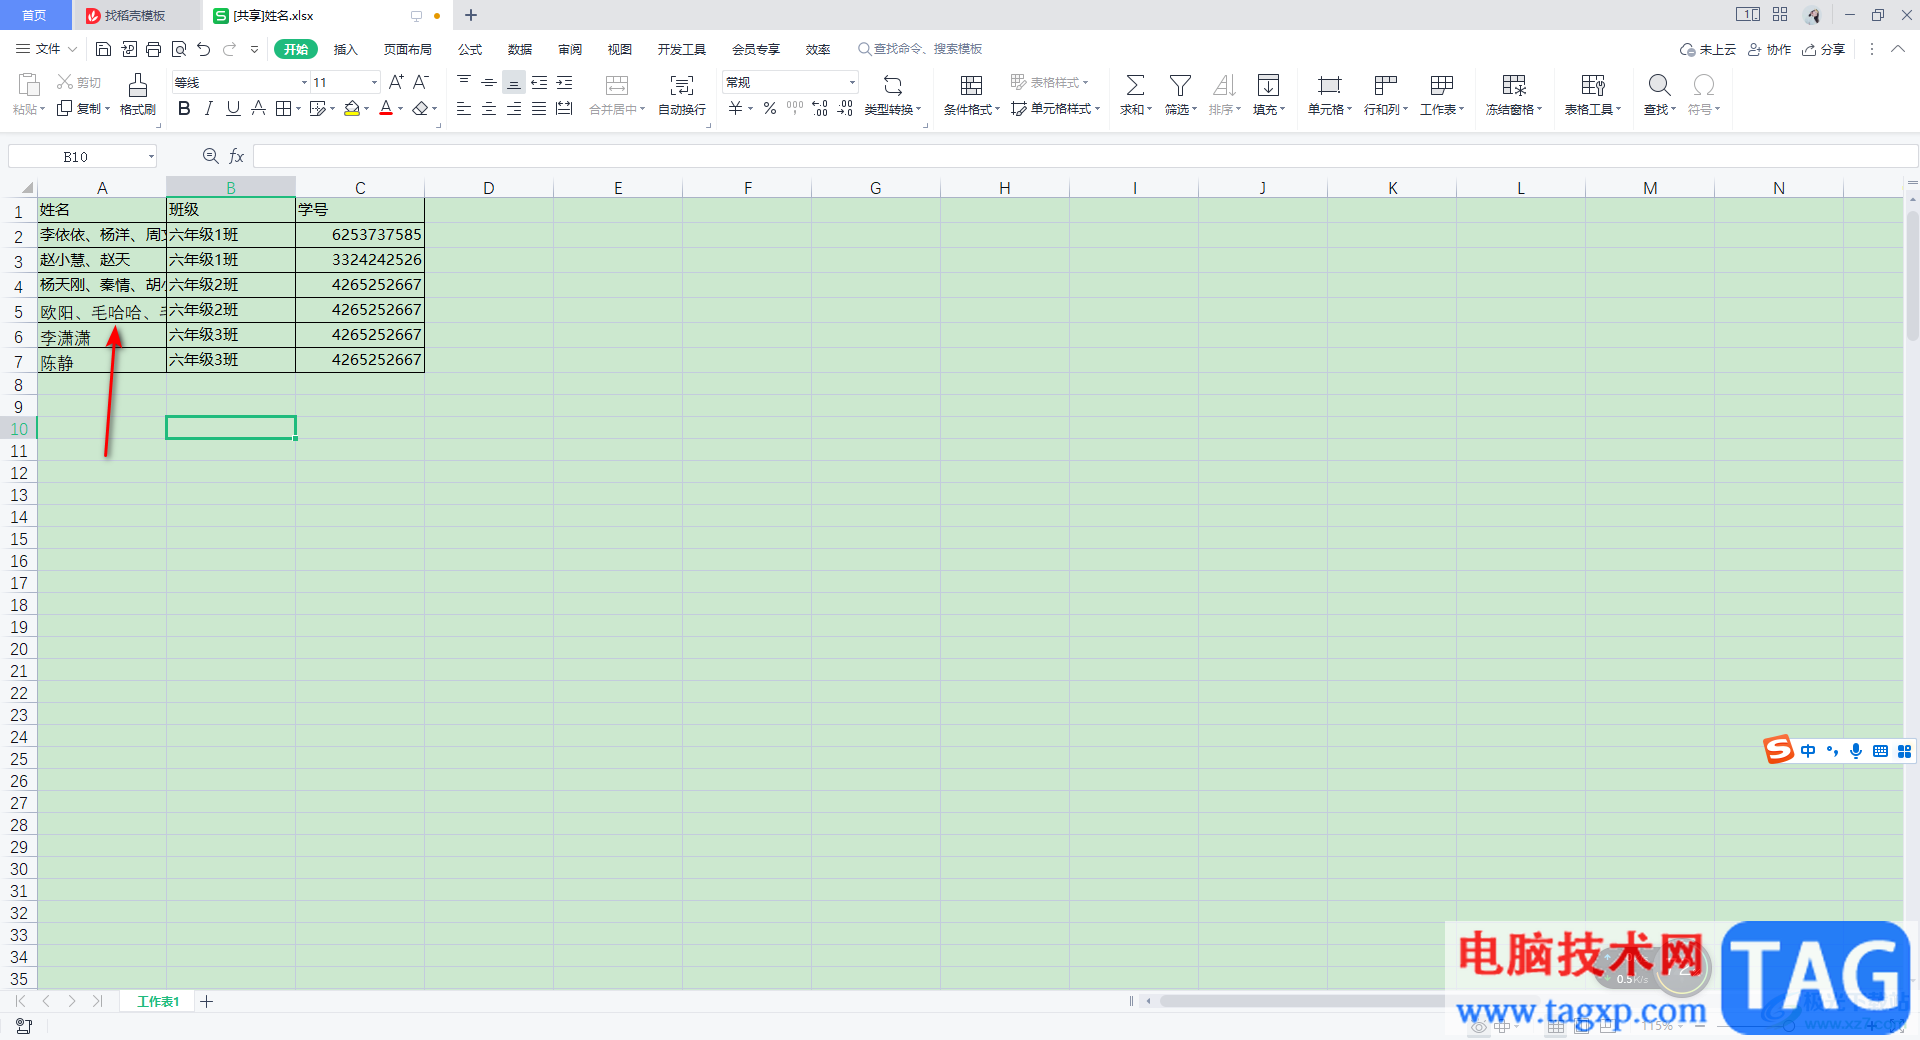Select the 工作表1 sheet tab
The height and width of the screenshot is (1040, 1920).
coord(158,1001)
